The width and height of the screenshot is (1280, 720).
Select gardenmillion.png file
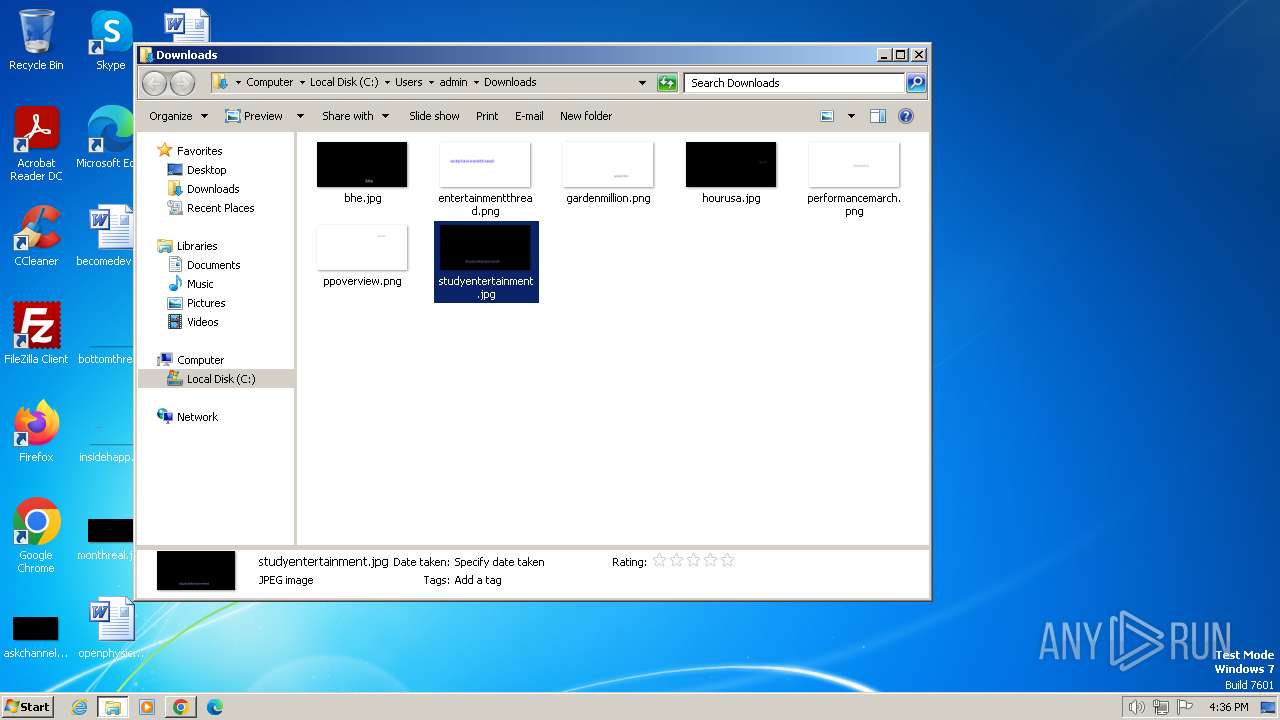[x=608, y=173]
